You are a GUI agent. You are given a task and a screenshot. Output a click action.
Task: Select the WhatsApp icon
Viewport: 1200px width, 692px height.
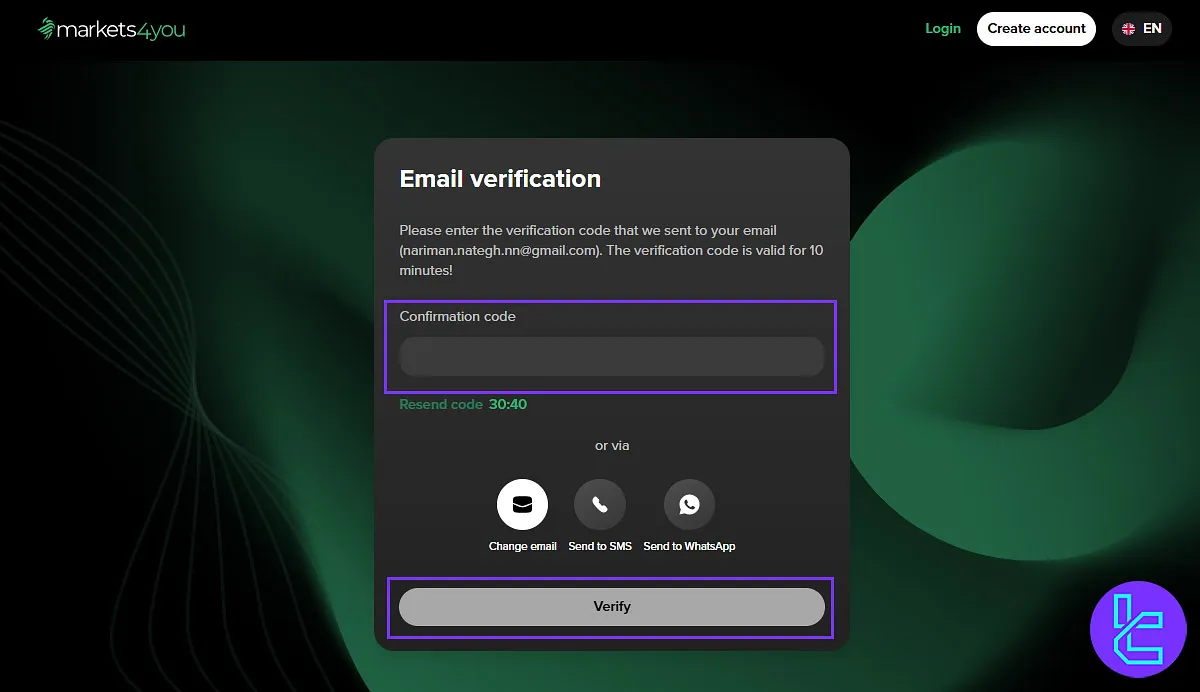click(x=688, y=504)
